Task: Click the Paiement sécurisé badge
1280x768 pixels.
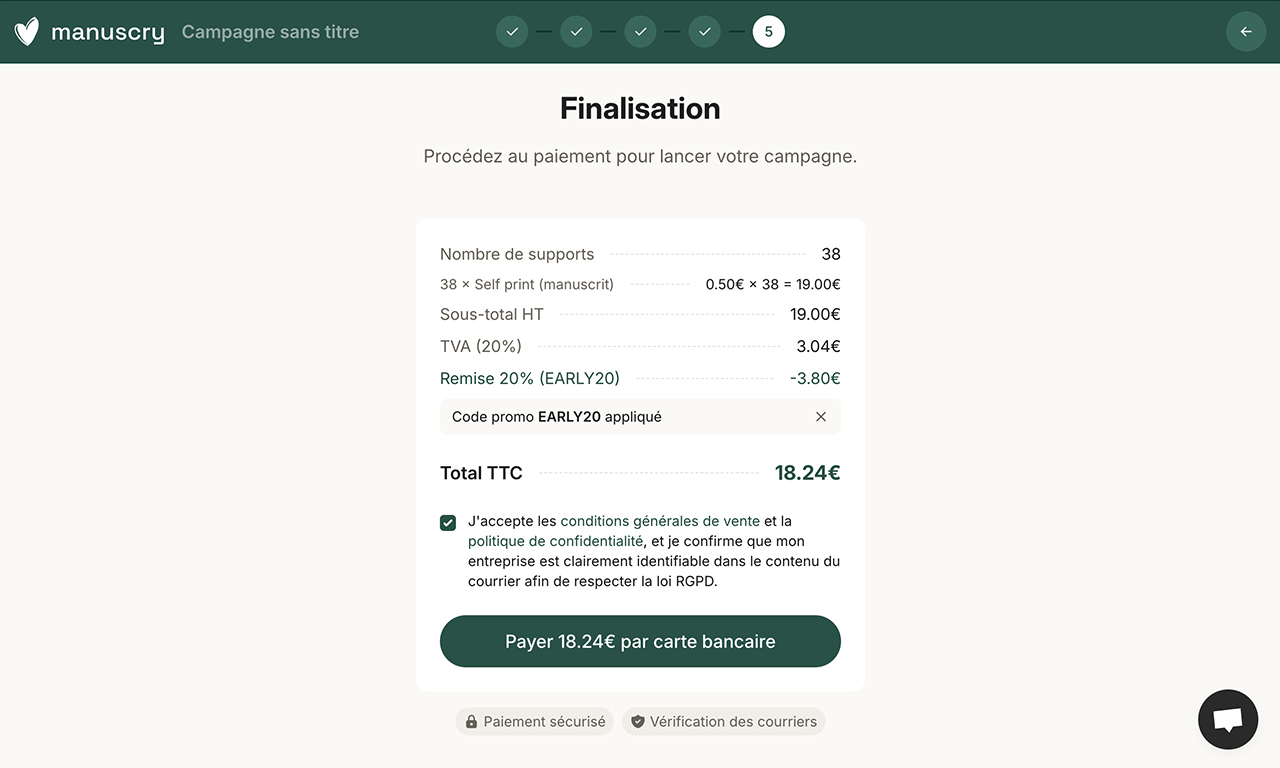Action: click(x=534, y=721)
